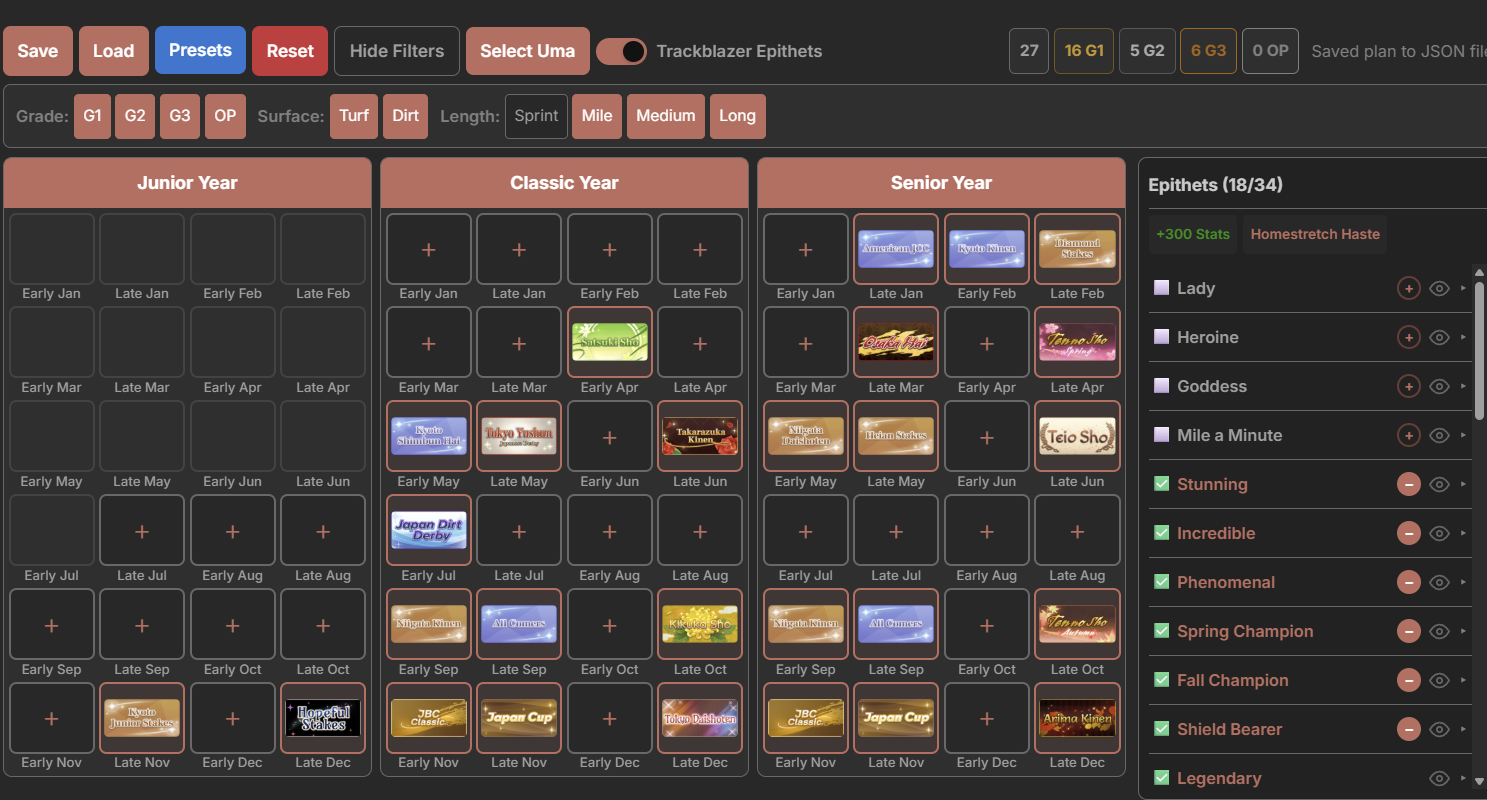Open the Osaka Hai race icon

(896, 342)
